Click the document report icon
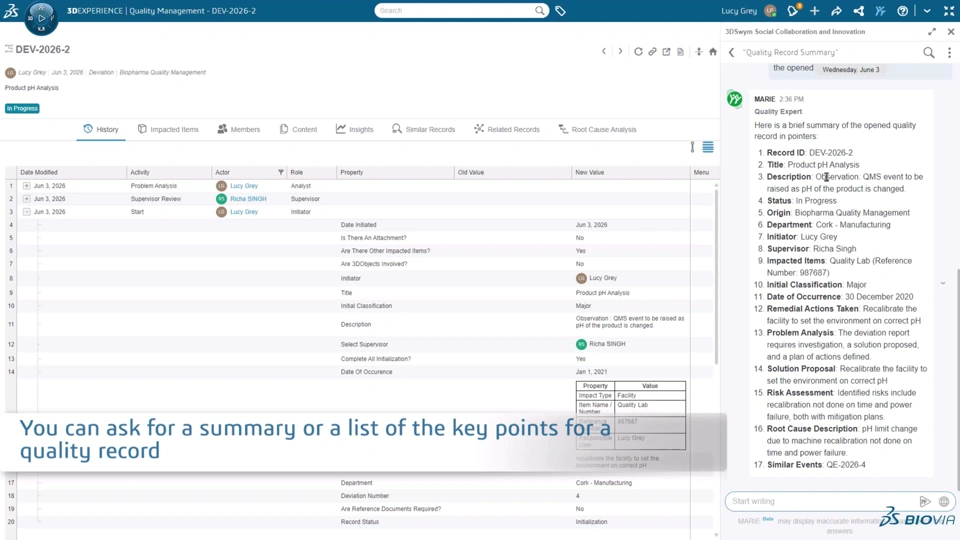Image resolution: width=960 pixels, height=540 pixels. coord(680,51)
